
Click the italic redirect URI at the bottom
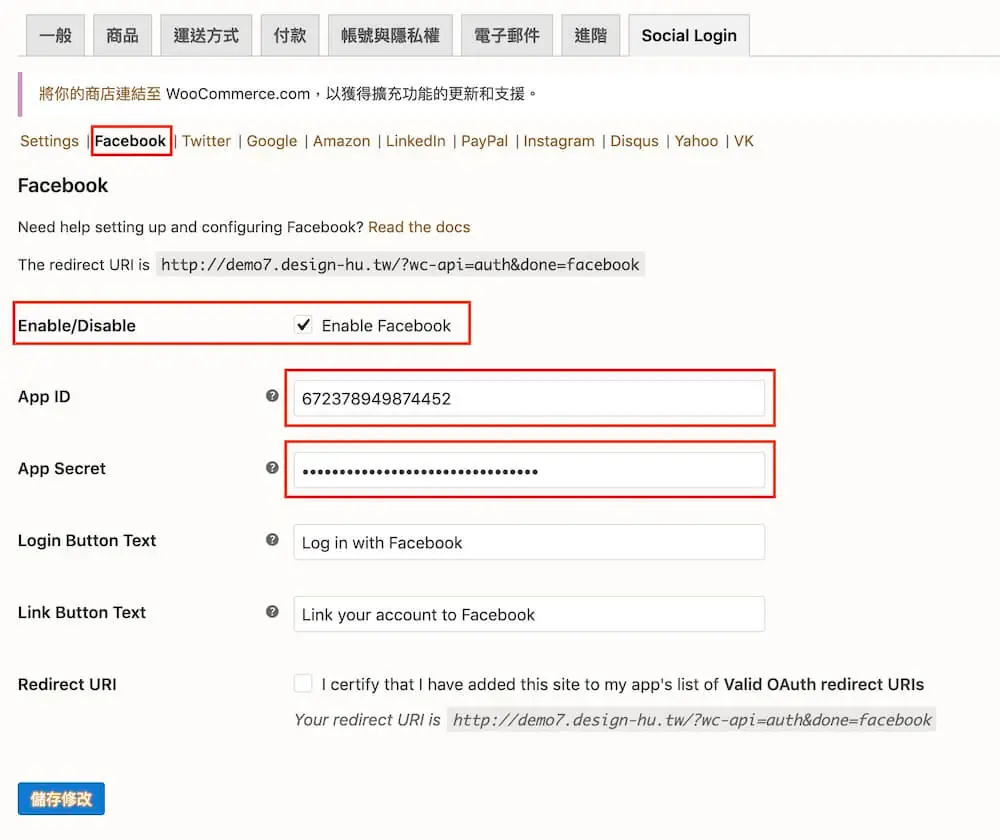coord(691,719)
